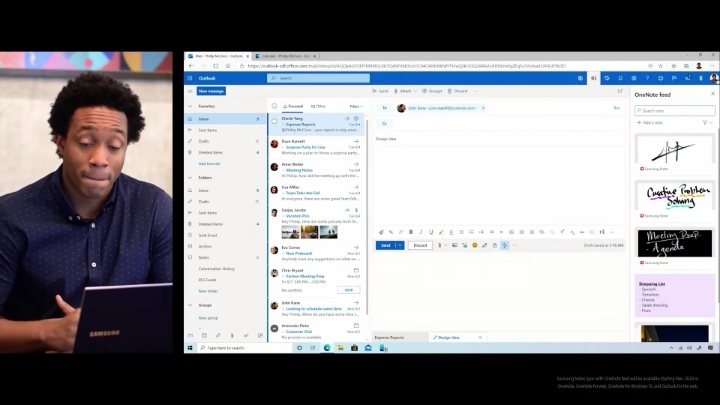Show the Bcc field
This screenshot has height=405, width=720.
tap(617, 108)
